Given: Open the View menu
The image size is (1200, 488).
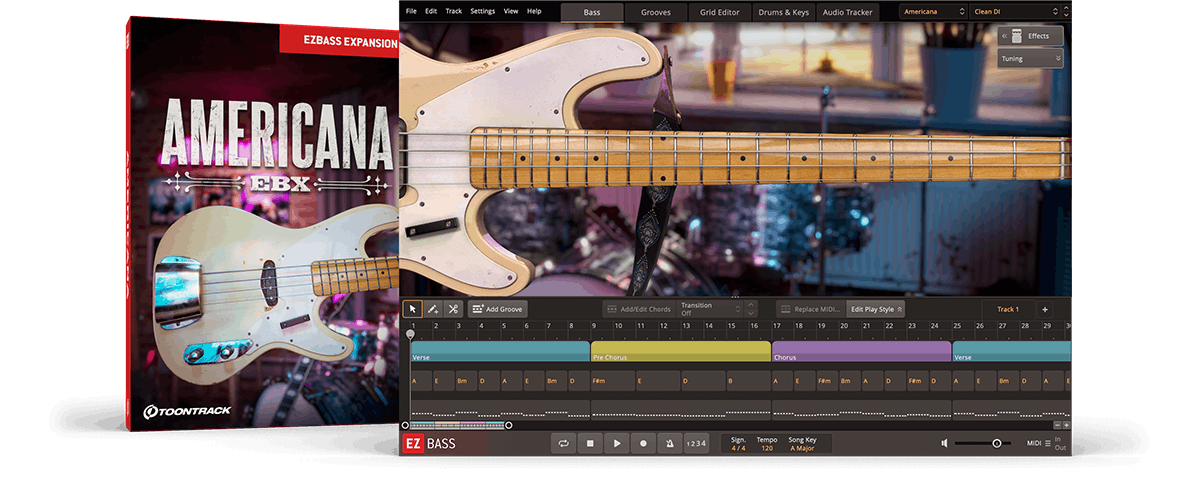Looking at the screenshot, I should point(511,11).
